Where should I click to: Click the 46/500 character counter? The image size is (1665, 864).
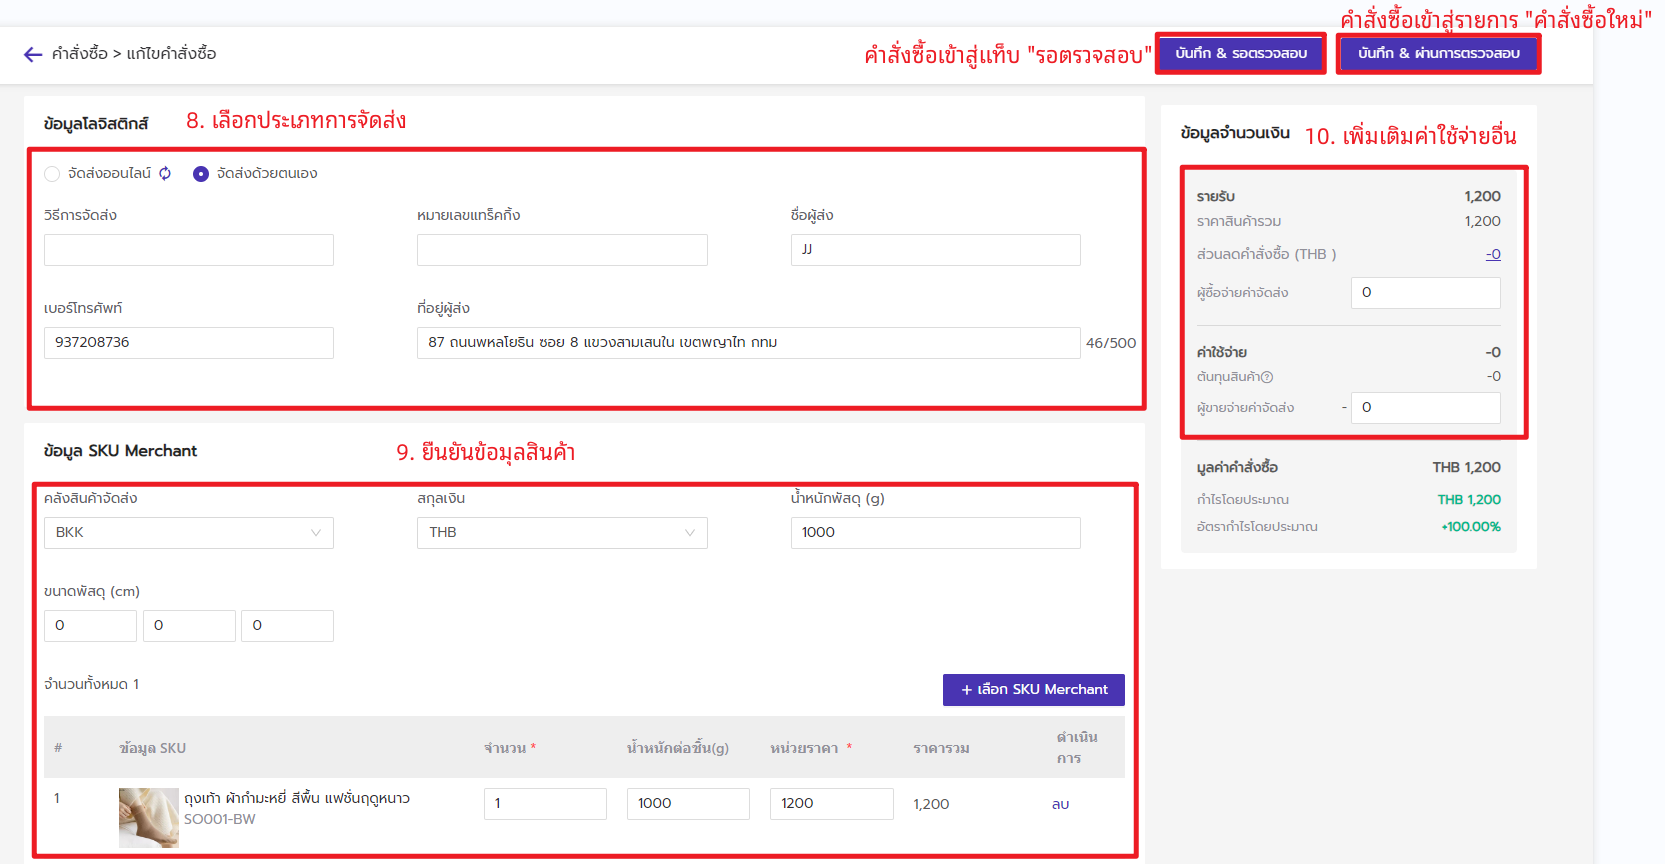pos(1111,343)
